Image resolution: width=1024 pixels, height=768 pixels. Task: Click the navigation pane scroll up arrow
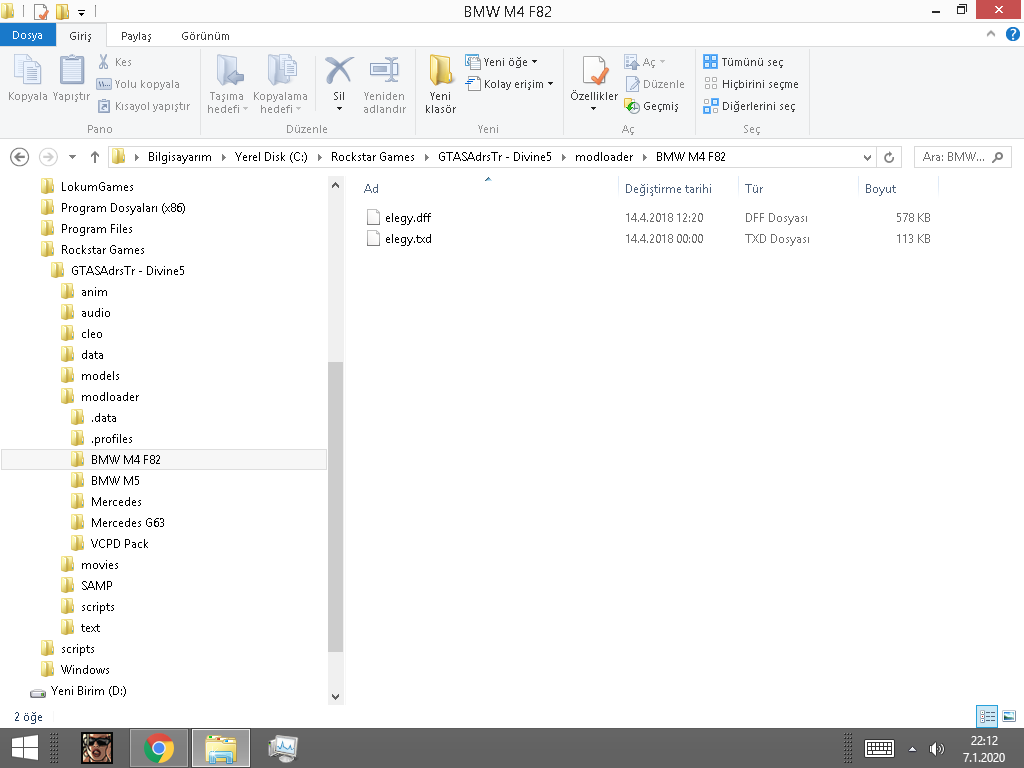[x=335, y=185]
